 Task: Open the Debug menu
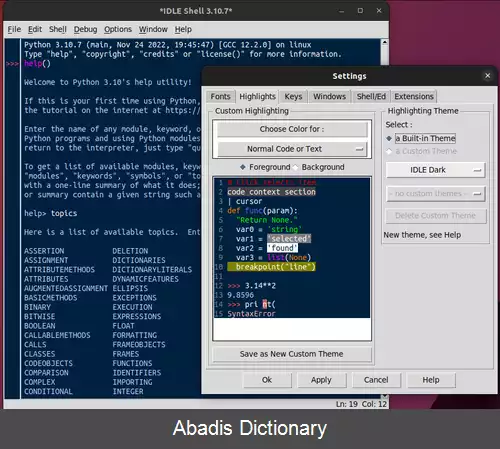(x=85, y=29)
